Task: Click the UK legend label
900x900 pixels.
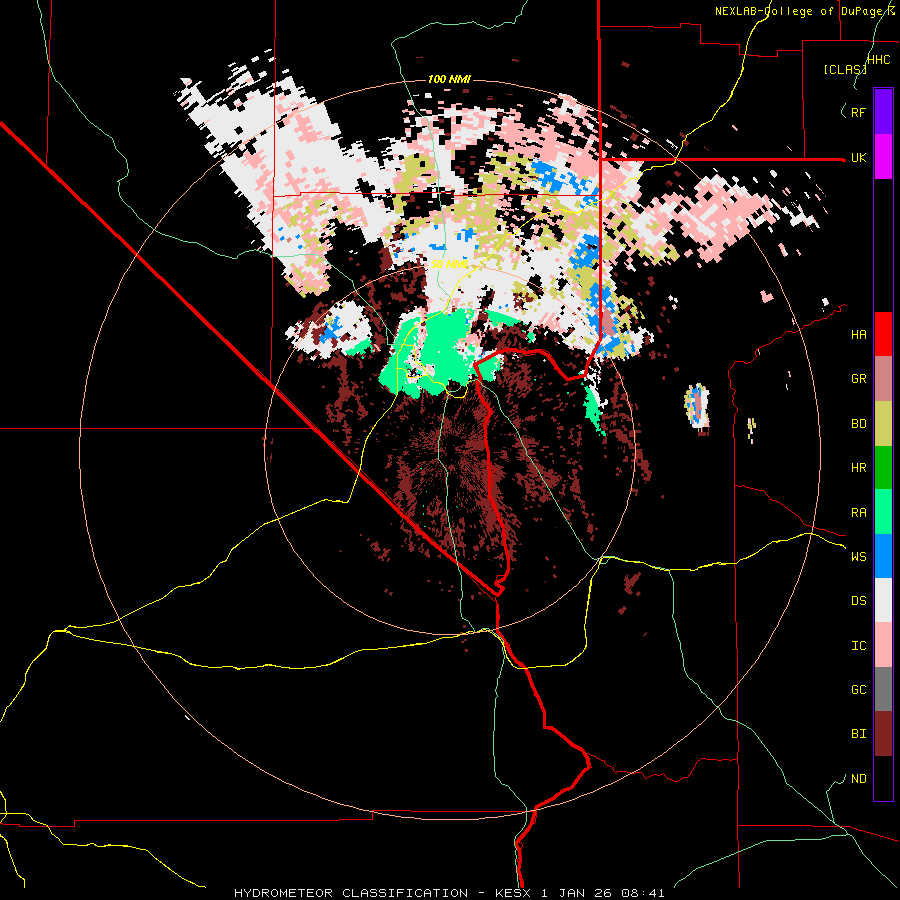Action: coord(858,157)
